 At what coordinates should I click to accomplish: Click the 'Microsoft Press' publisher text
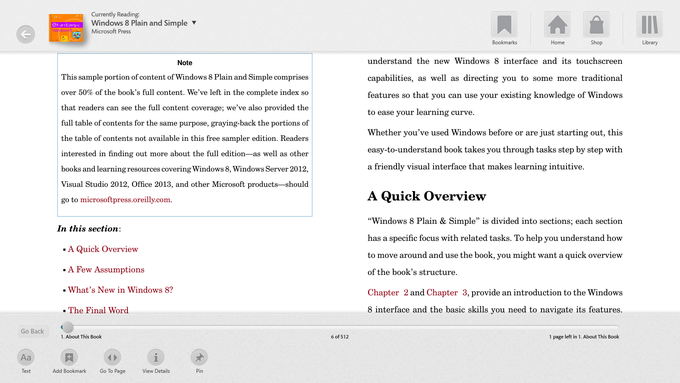111,31
